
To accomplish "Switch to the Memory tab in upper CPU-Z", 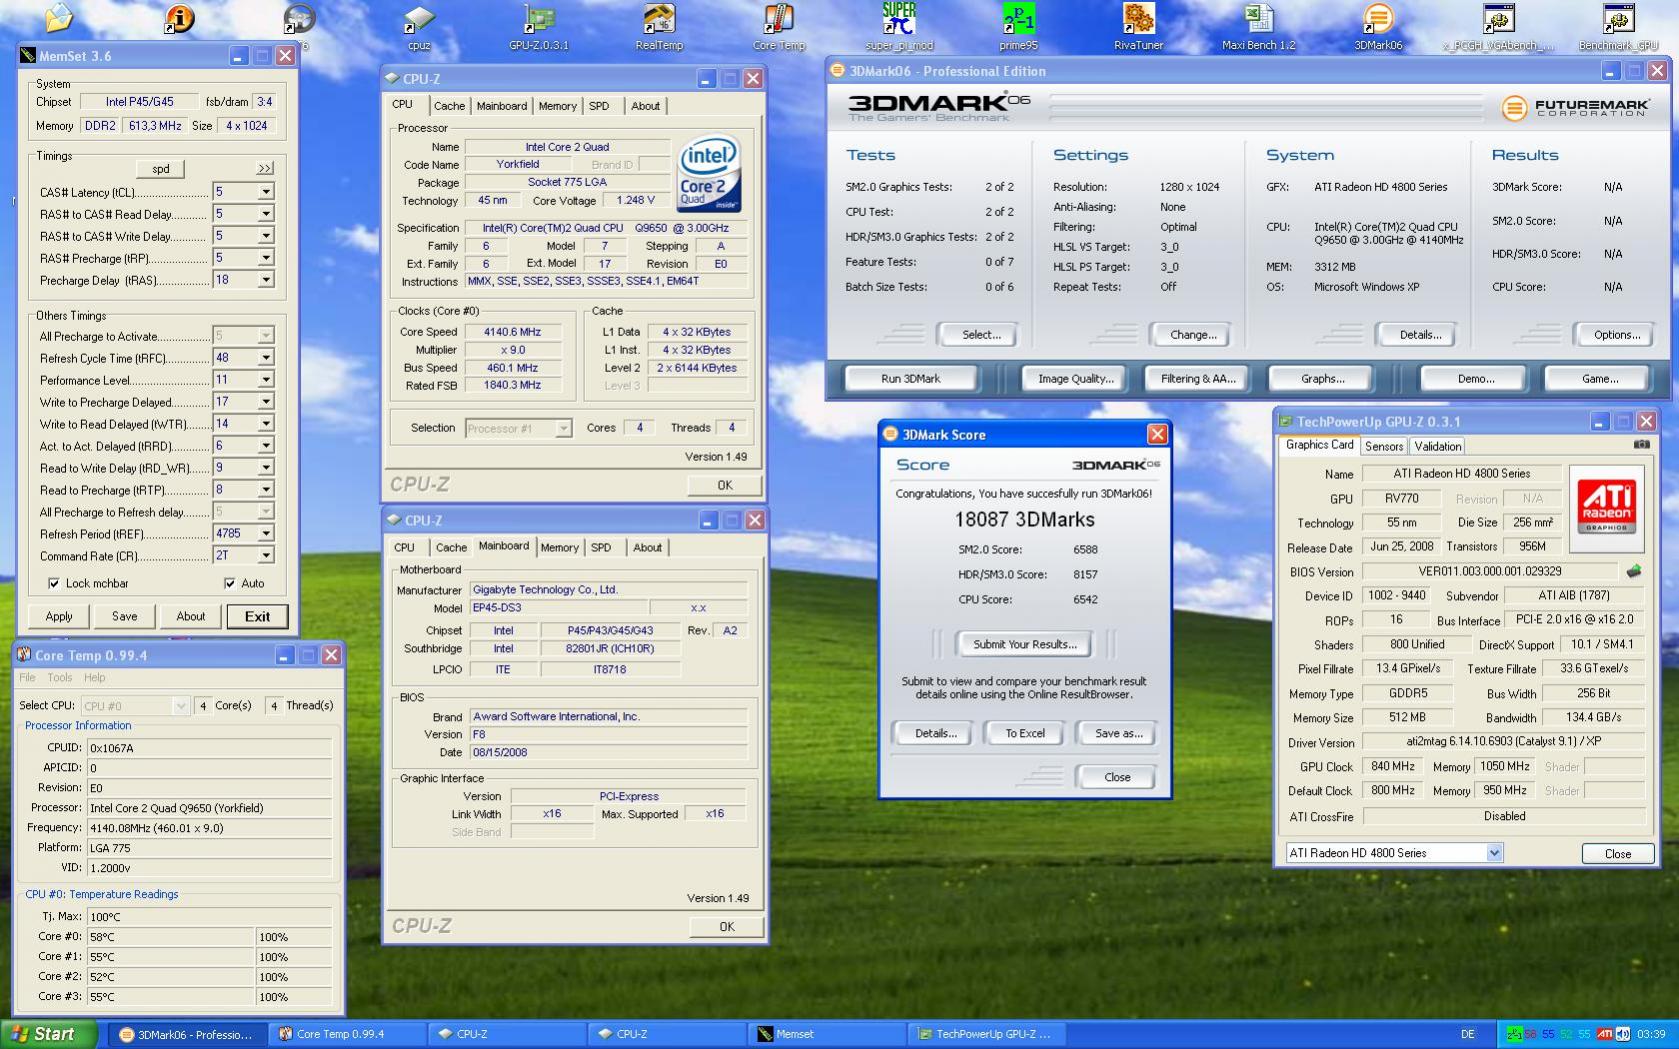I will pyautogui.click(x=557, y=106).
